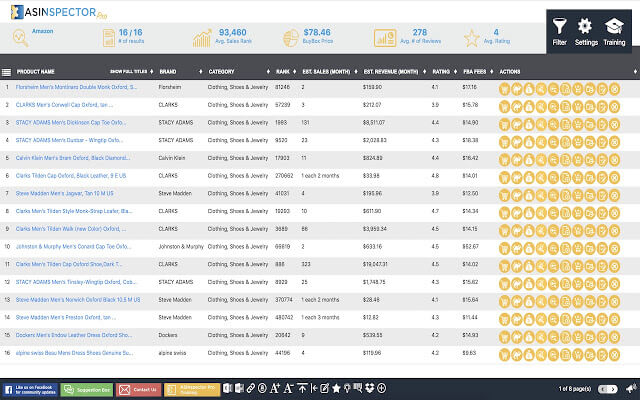Open the Training graduation cap icon
The width and height of the screenshot is (640, 400).
click(614, 31)
